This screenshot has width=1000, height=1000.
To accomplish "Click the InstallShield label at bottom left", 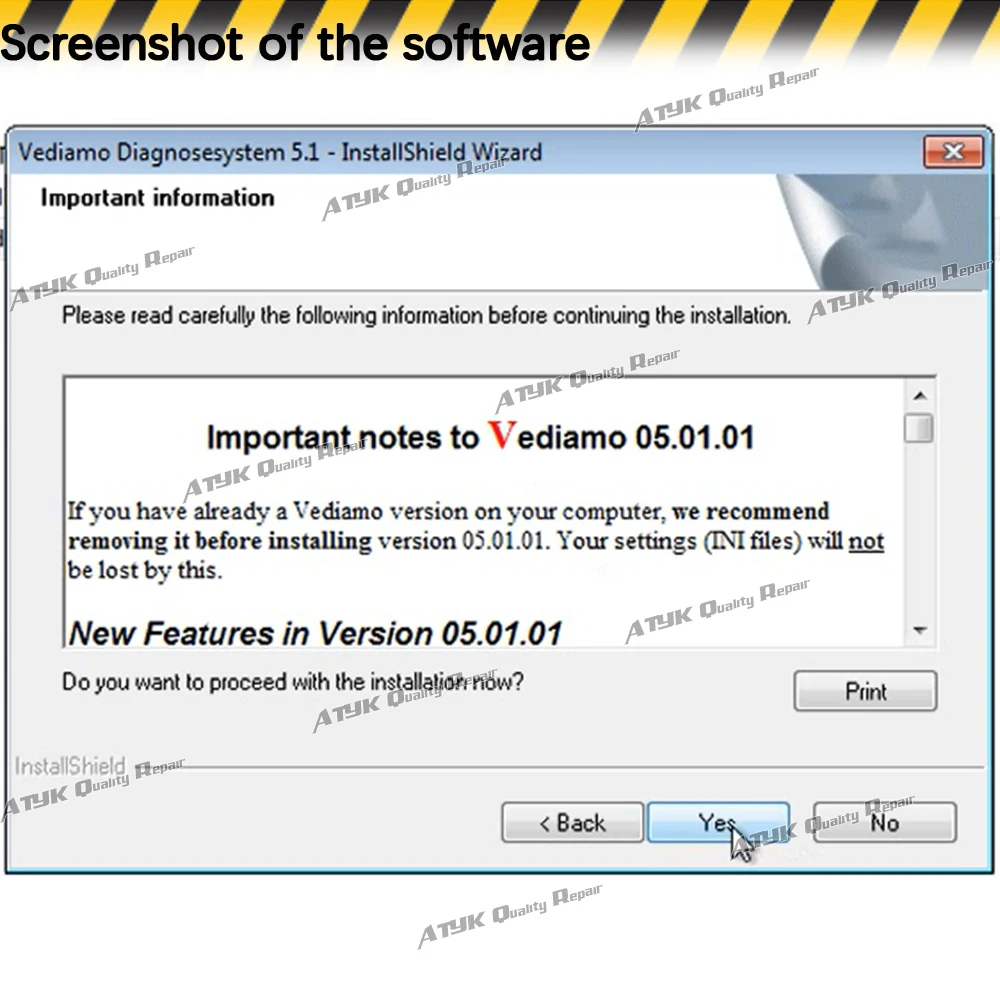I will [x=70, y=766].
